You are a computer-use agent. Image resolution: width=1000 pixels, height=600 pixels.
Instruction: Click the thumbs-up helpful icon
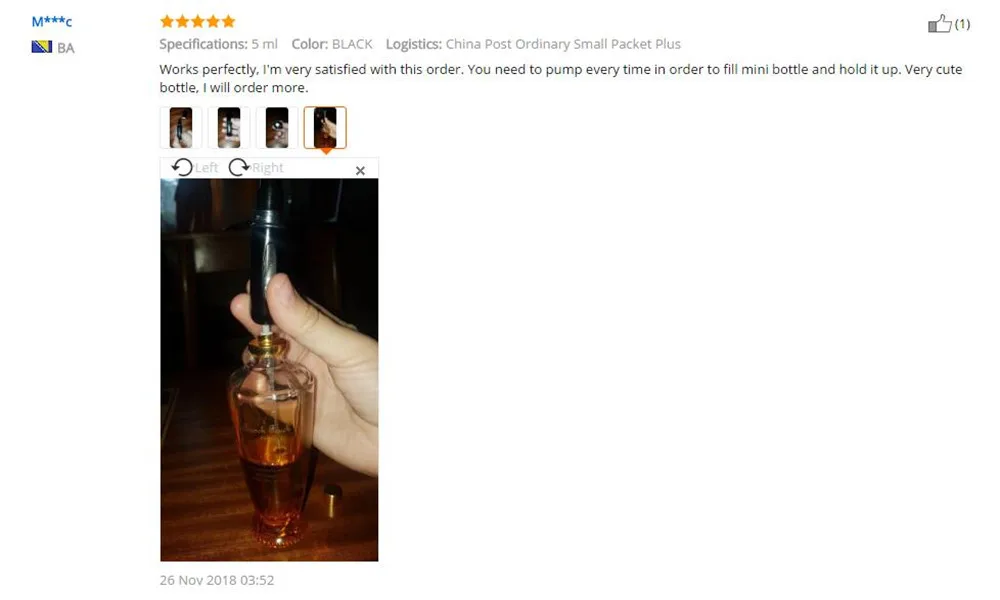tap(939, 24)
